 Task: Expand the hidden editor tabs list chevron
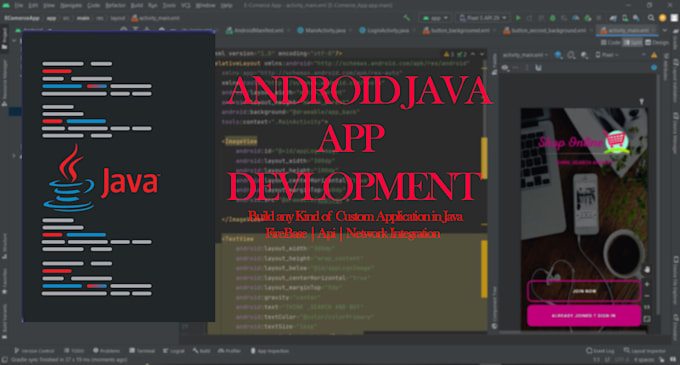pos(664,30)
